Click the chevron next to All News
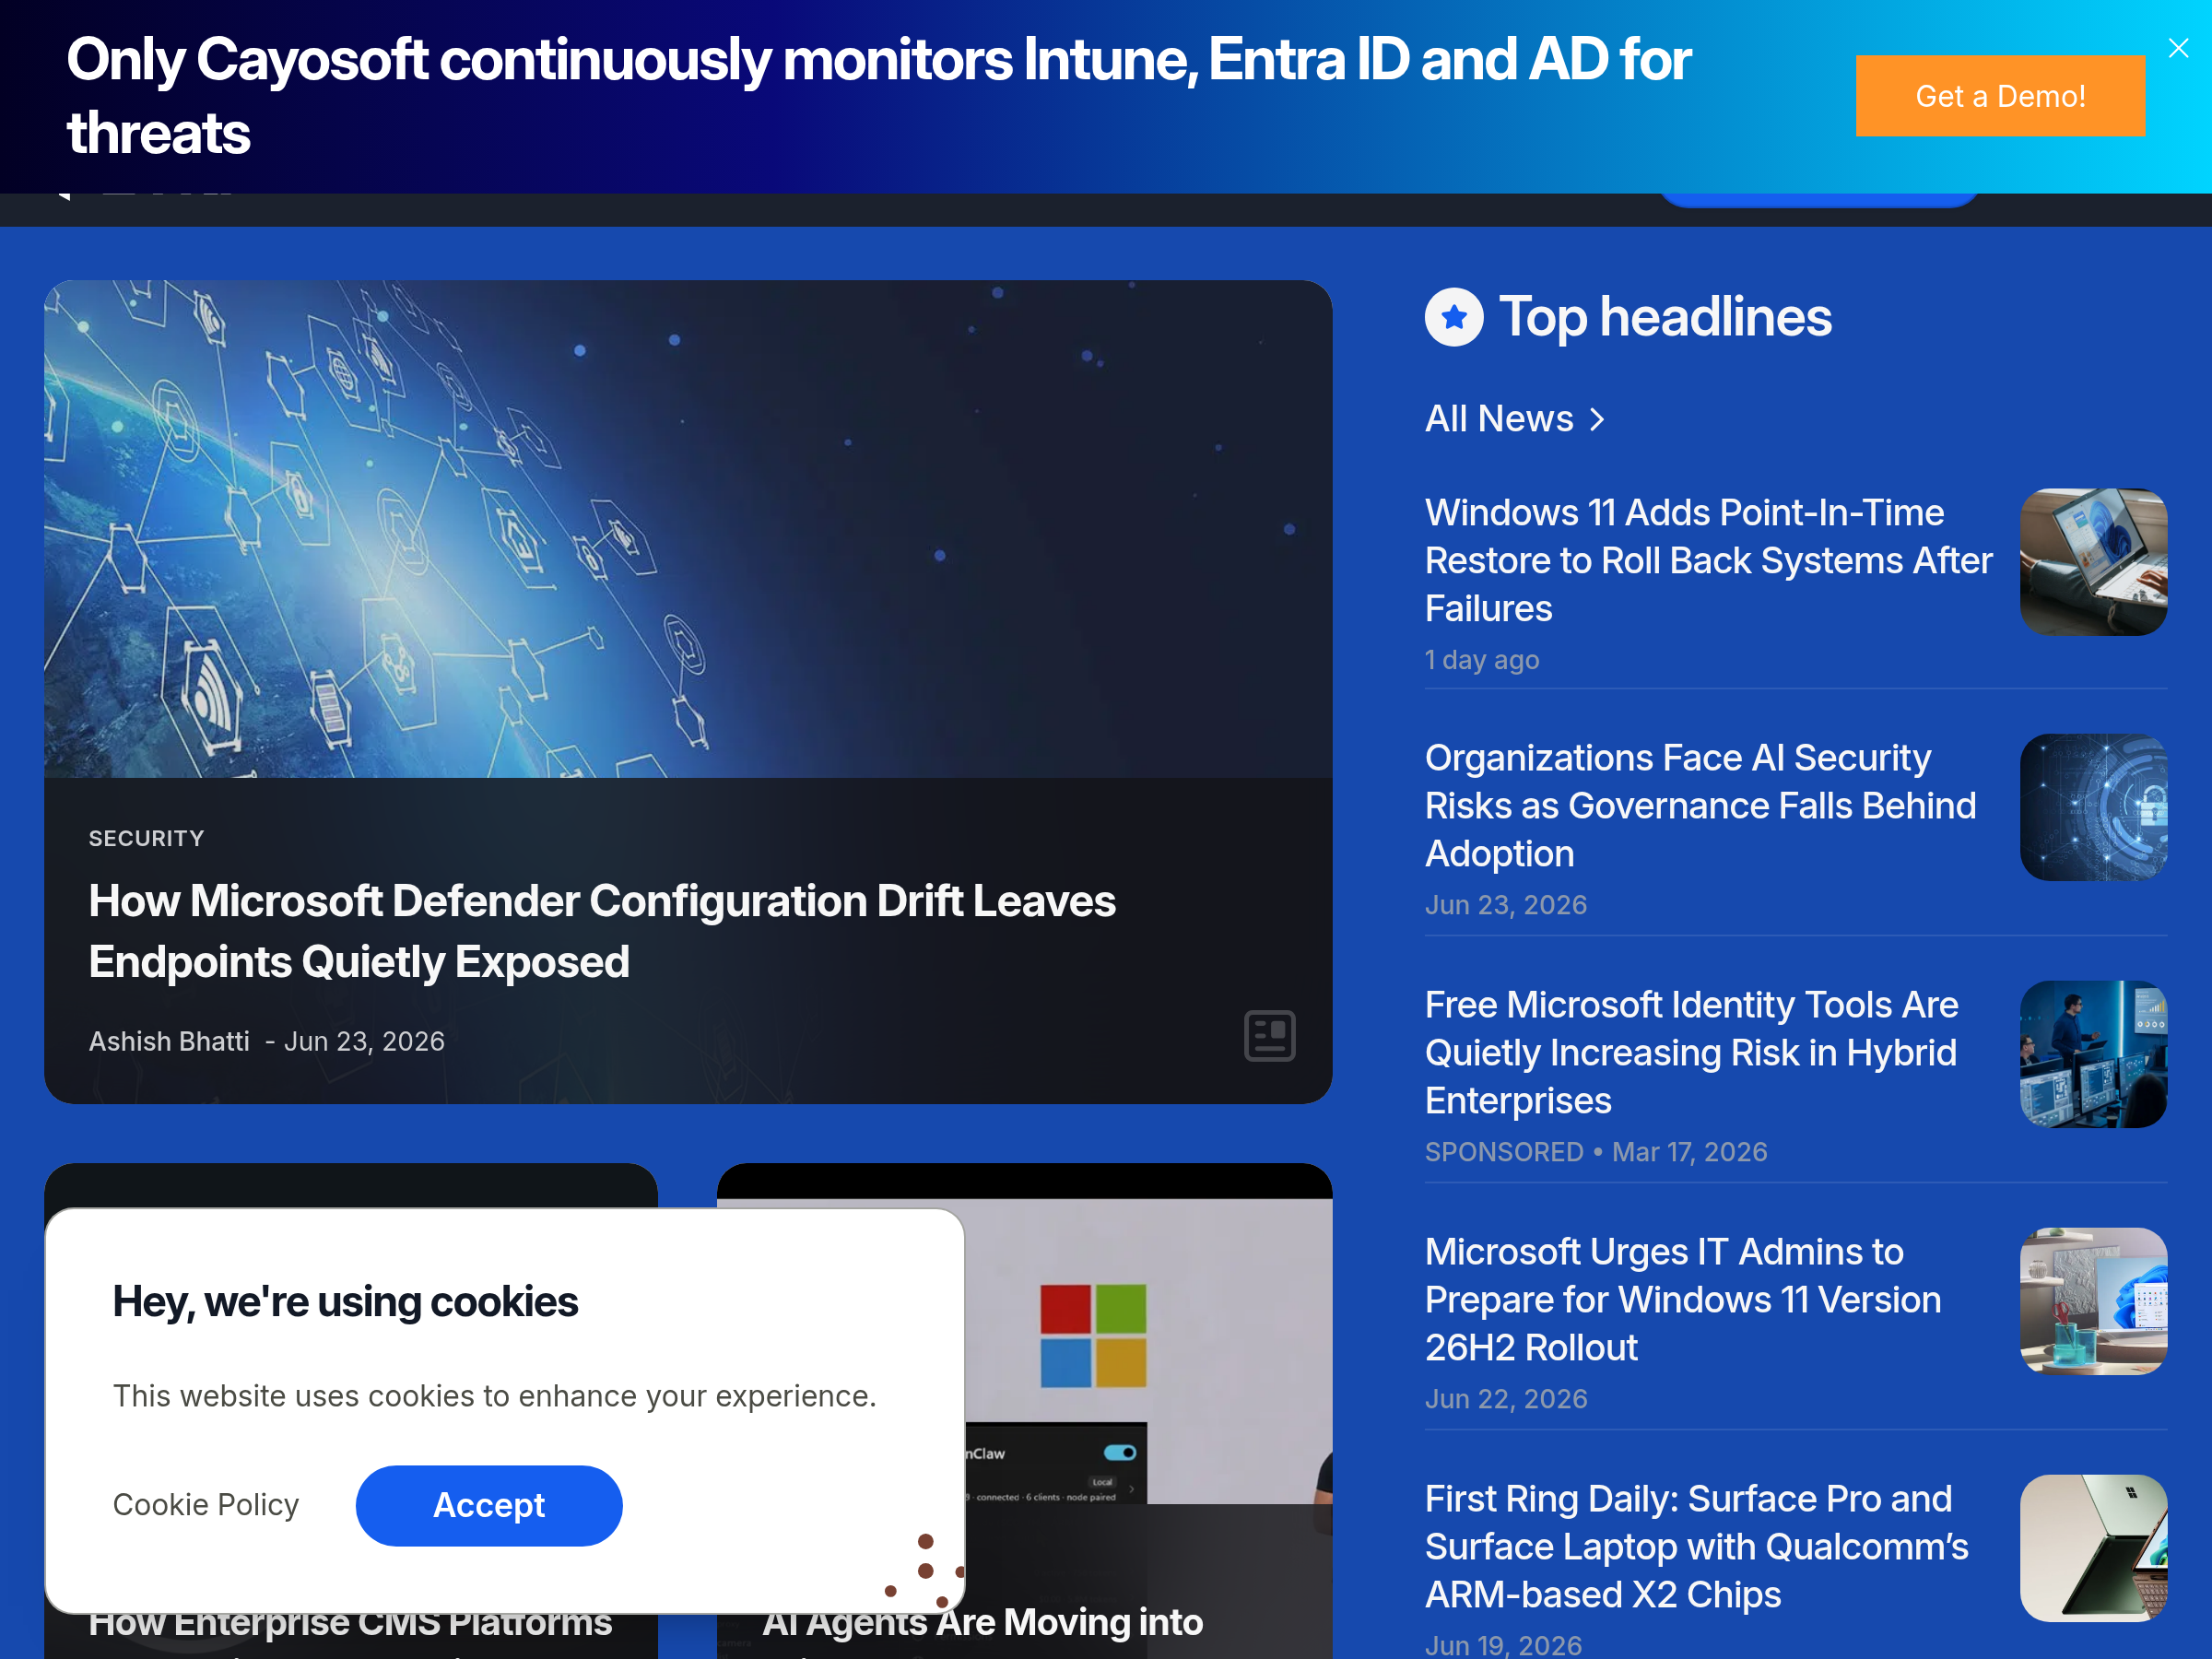 point(1597,419)
